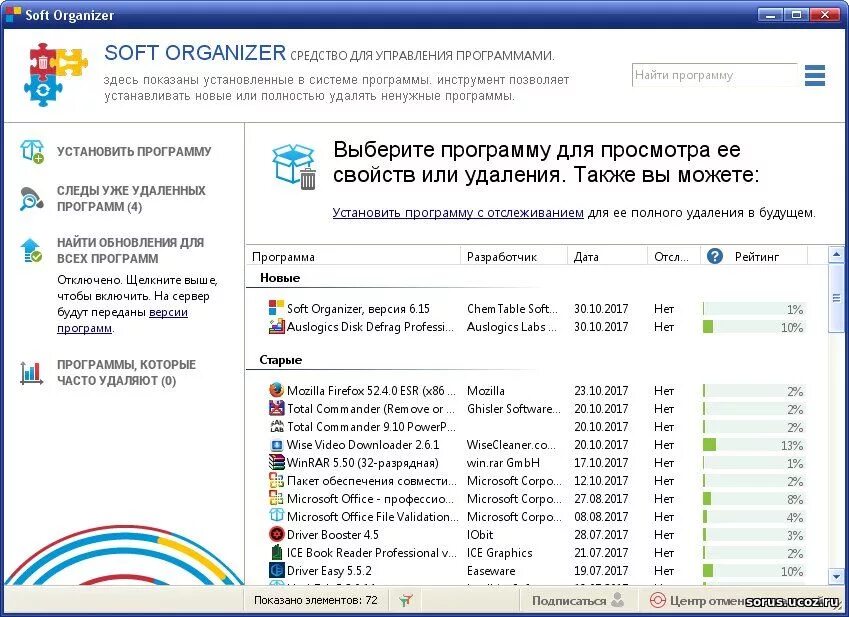Click the filter icon in status bar
The height and width of the screenshot is (617, 849).
point(406,600)
